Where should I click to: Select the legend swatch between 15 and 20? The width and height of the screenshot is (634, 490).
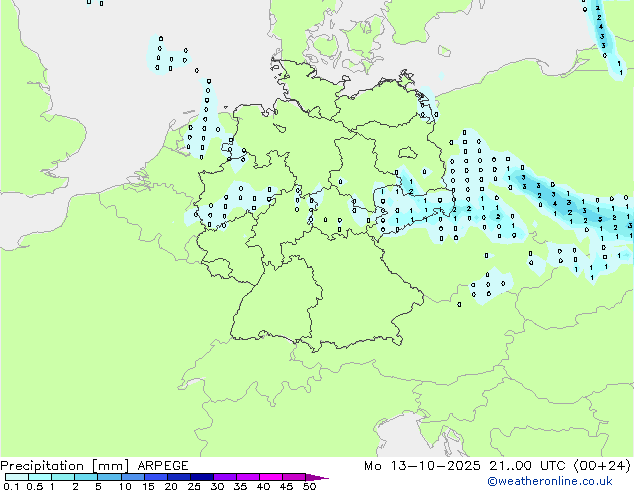(x=156, y=477)
